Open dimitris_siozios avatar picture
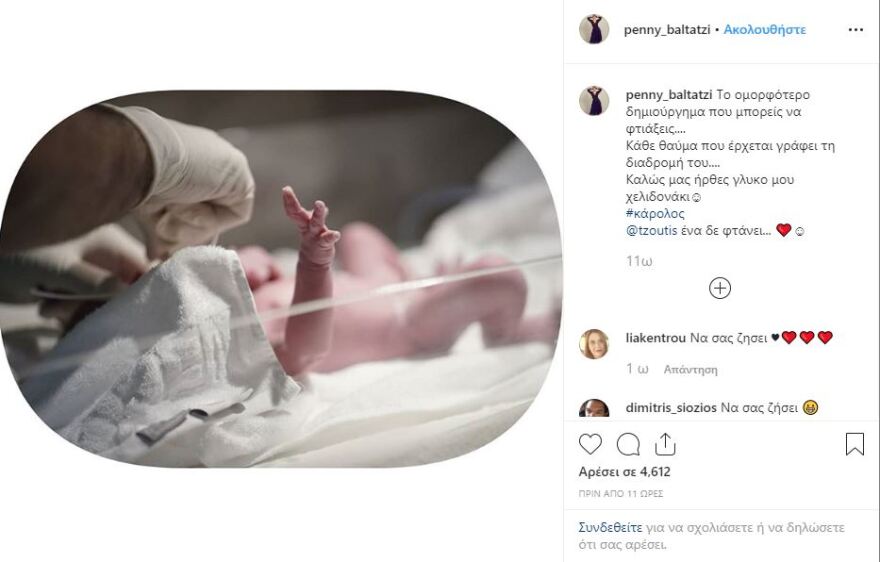 click(x=594, y=408)
